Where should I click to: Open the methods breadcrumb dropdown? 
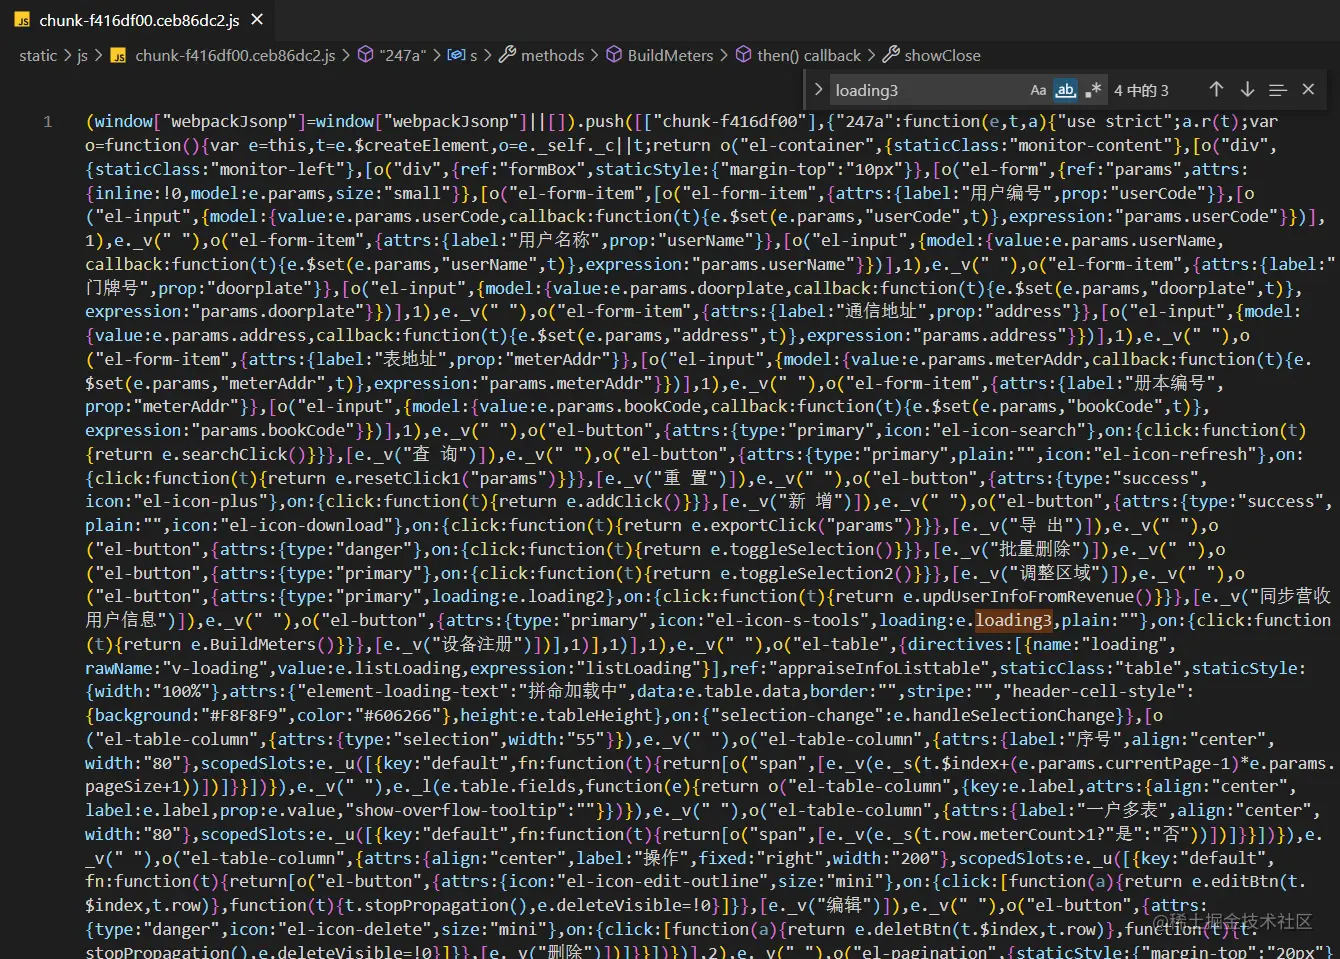coord(552,55)
